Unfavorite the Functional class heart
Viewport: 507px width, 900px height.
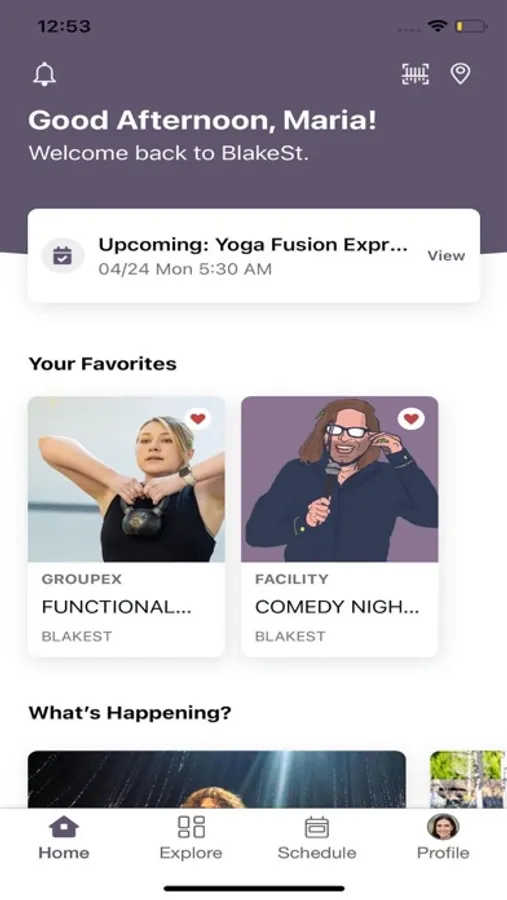click(198, 419)
